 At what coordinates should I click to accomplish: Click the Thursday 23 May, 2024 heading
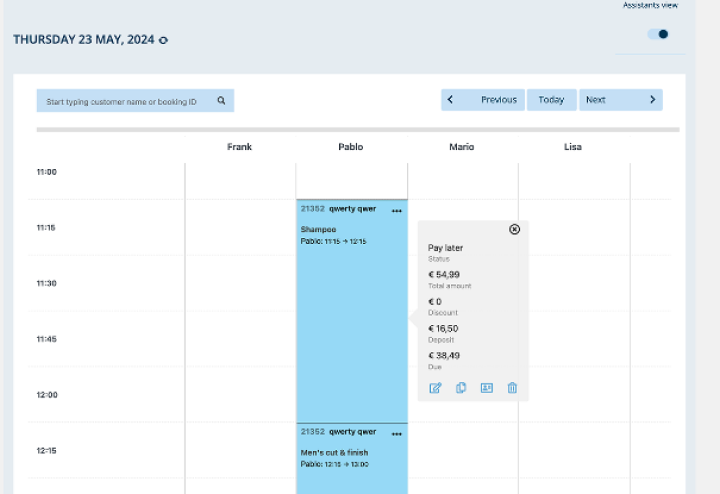84,40
